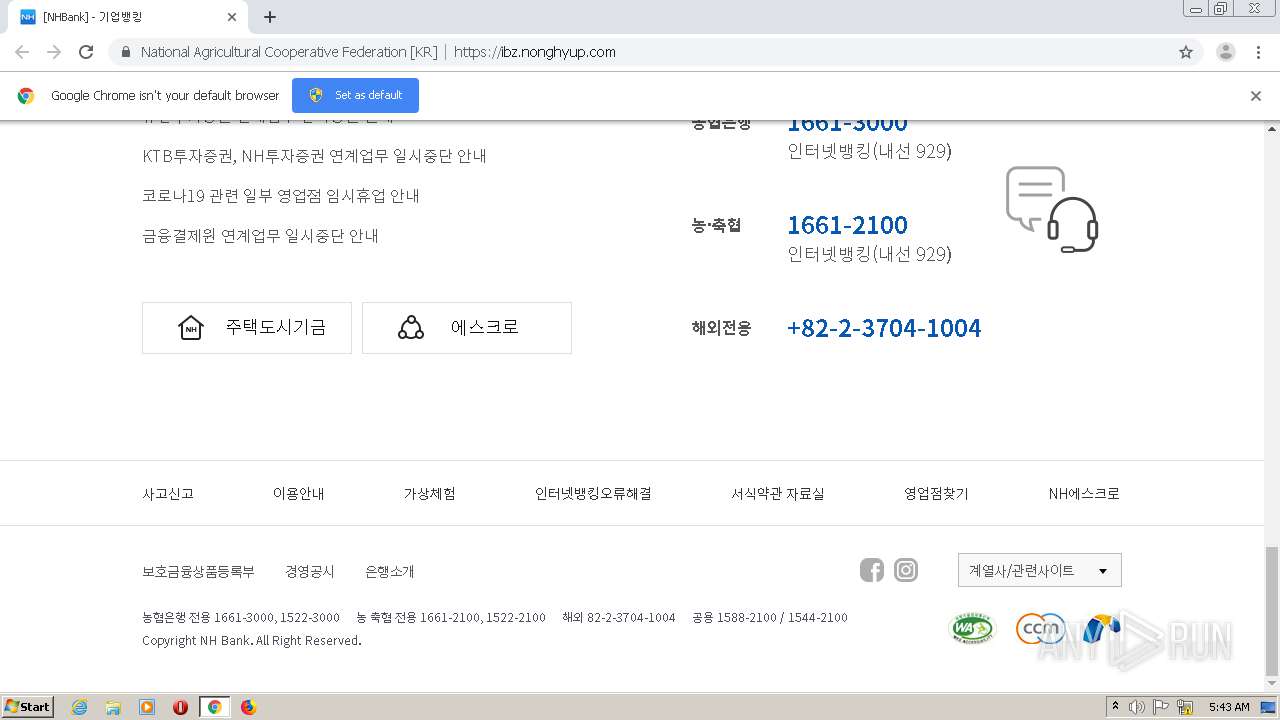Image resolution: width=1280 pixels, height=720 pixels.
Task: Open the 가상체험 footer menu
Action: tap(430, 494)
